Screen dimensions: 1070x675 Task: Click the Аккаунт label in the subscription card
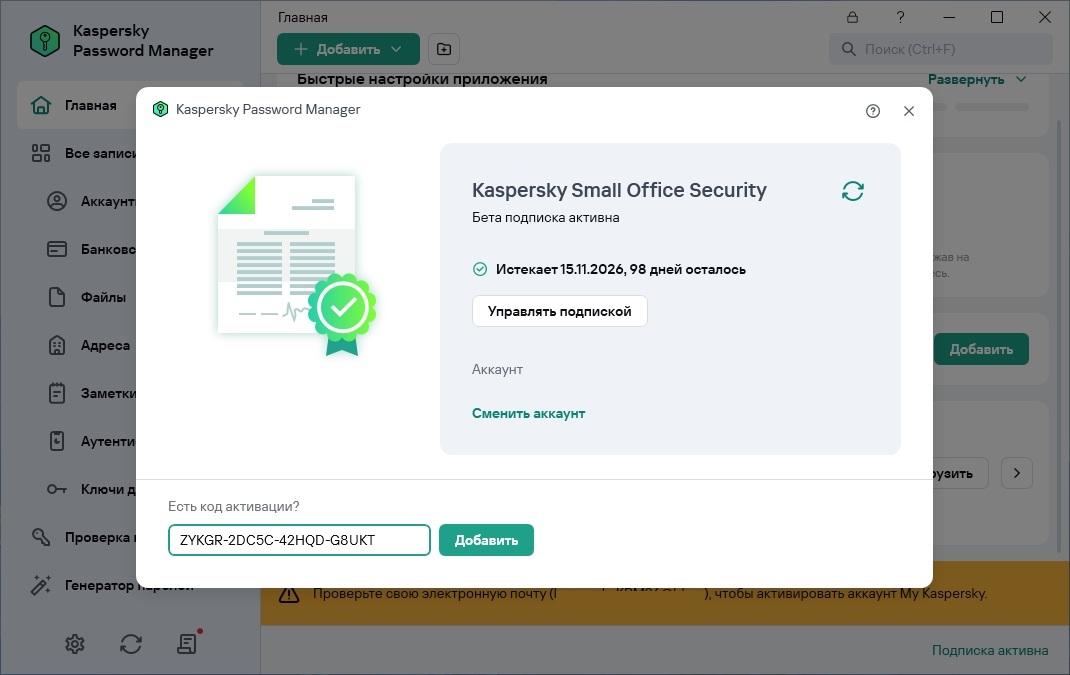pos(497,369)
